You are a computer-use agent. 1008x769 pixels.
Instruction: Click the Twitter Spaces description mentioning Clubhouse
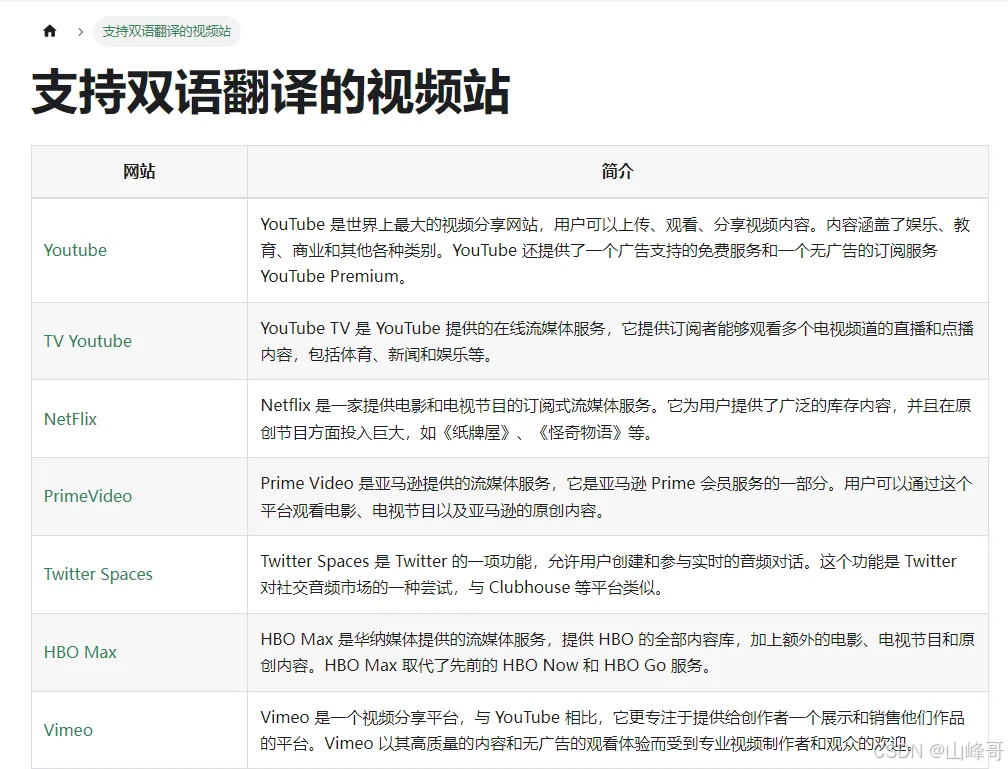pos(608,574)
